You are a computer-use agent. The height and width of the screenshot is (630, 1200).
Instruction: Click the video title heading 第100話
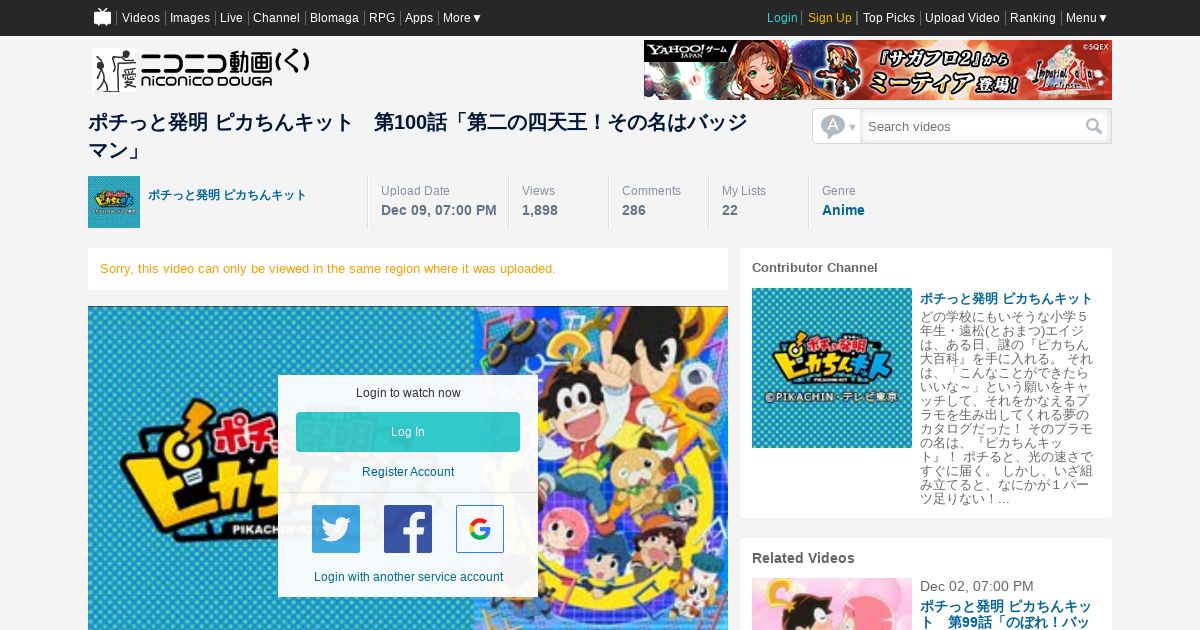click(418, 136)
